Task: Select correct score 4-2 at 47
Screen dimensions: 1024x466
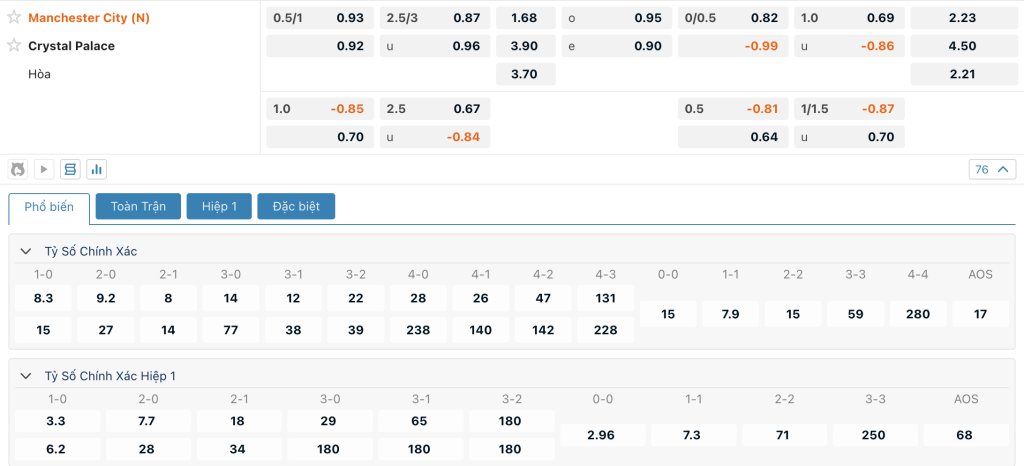Action: [x=543, y=298]
